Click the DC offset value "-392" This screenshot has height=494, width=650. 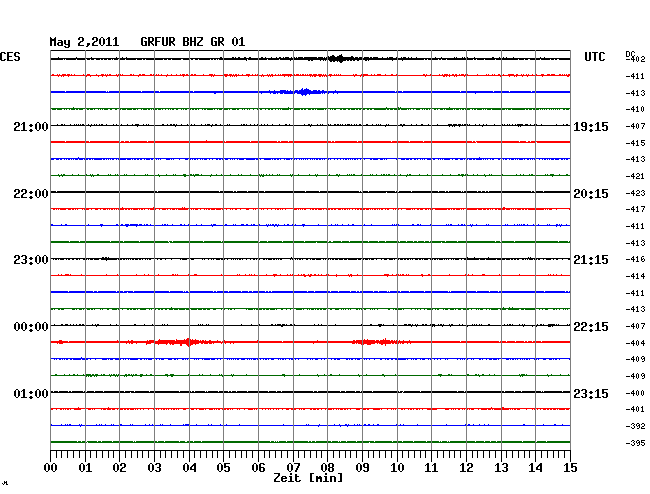pos(635,426)
